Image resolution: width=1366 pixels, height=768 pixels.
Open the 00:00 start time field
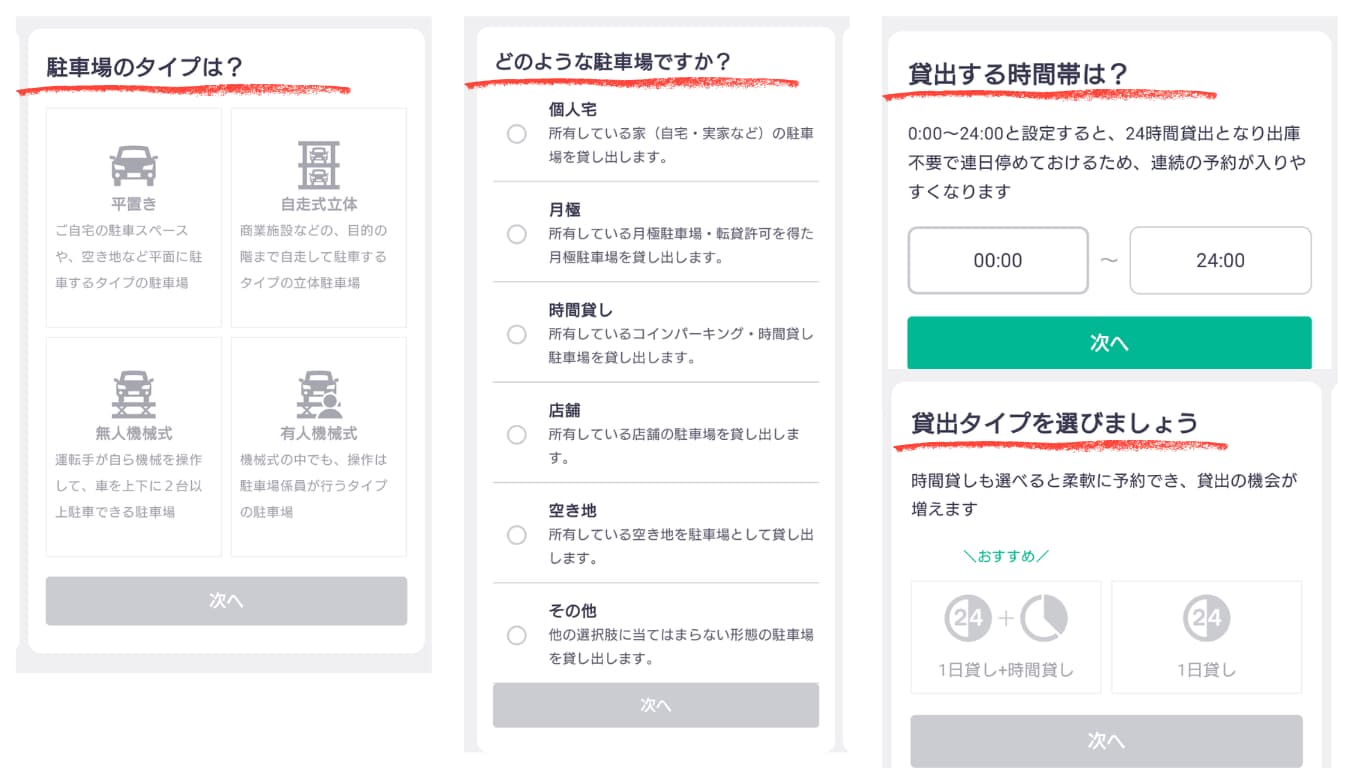click(998, 261)
